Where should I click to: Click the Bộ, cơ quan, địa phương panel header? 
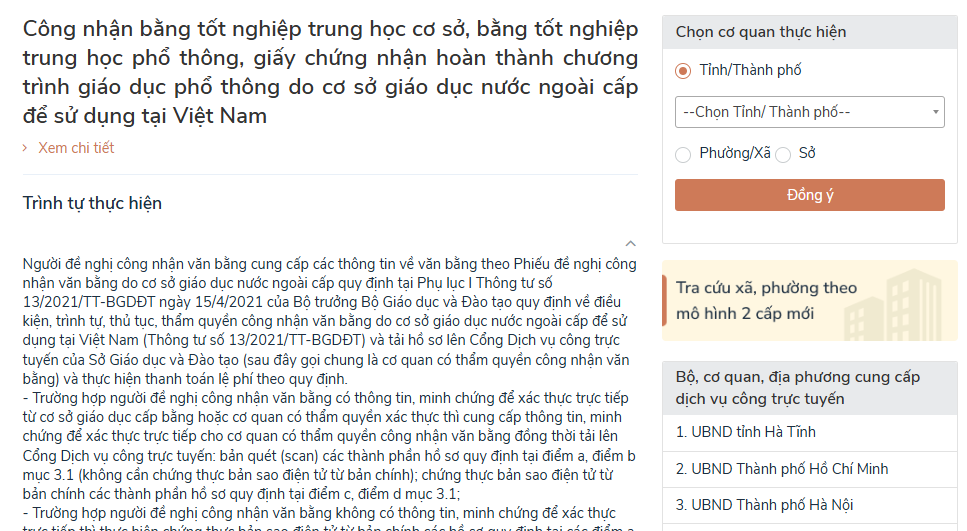[809, 388]
